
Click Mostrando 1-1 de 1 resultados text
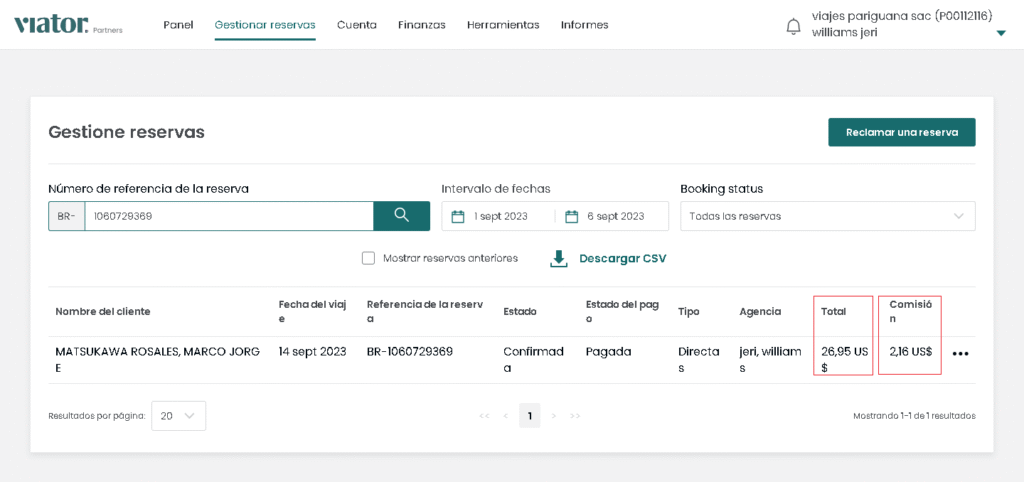tap(914, 415)
